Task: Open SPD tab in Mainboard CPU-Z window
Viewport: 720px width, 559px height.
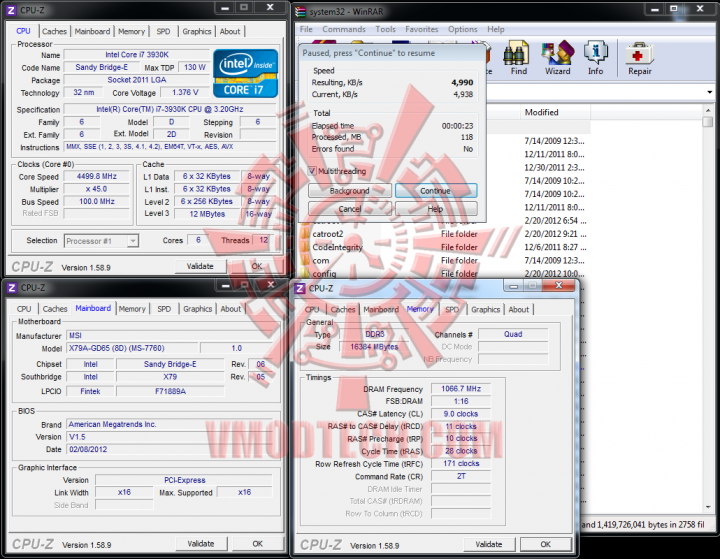Action: (164, 309)
